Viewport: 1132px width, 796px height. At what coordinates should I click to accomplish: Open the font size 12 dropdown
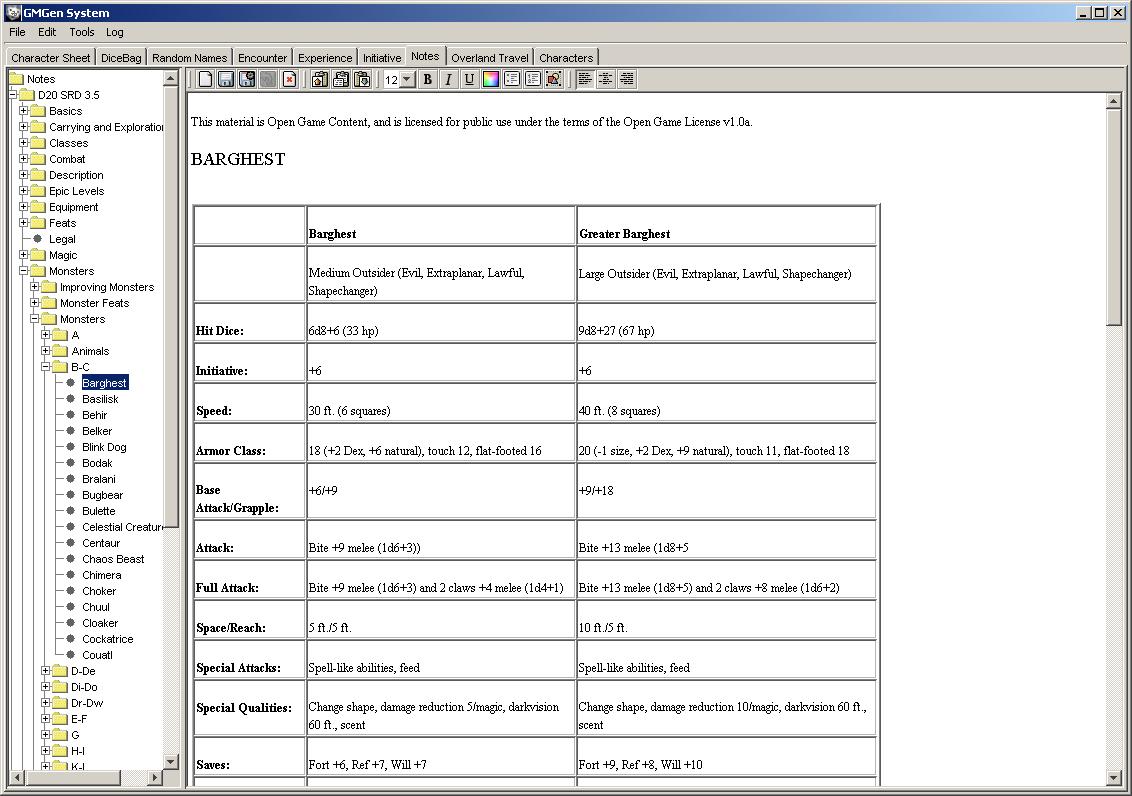pyautogui.click(x=407, y=79)
